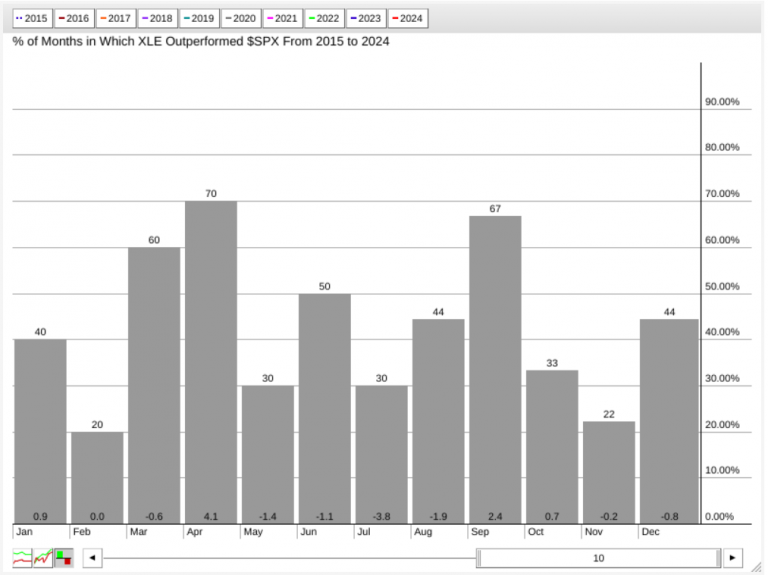Screen dimensions: 768x575
Task: Click the right handle of the slider thumb
Action: (719, 558)
